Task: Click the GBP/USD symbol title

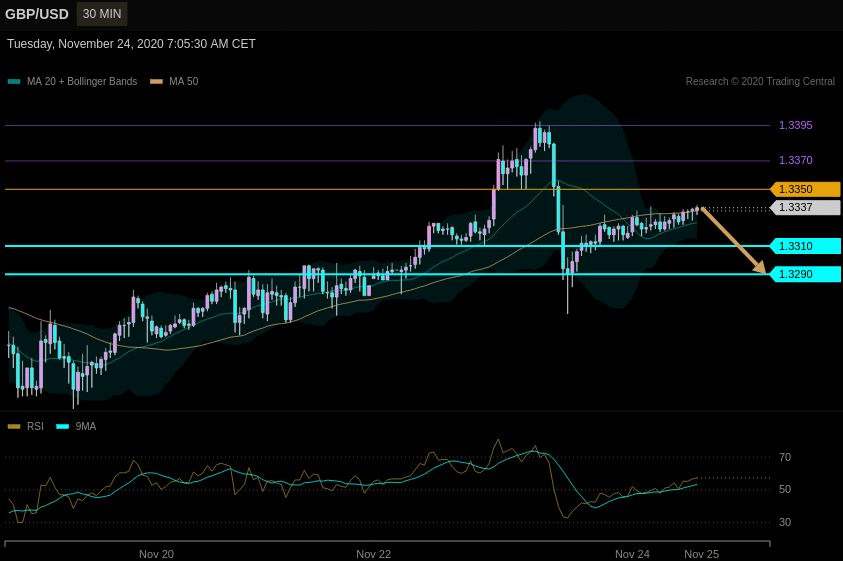Action: pyautogui.click(x=37, y=14)
